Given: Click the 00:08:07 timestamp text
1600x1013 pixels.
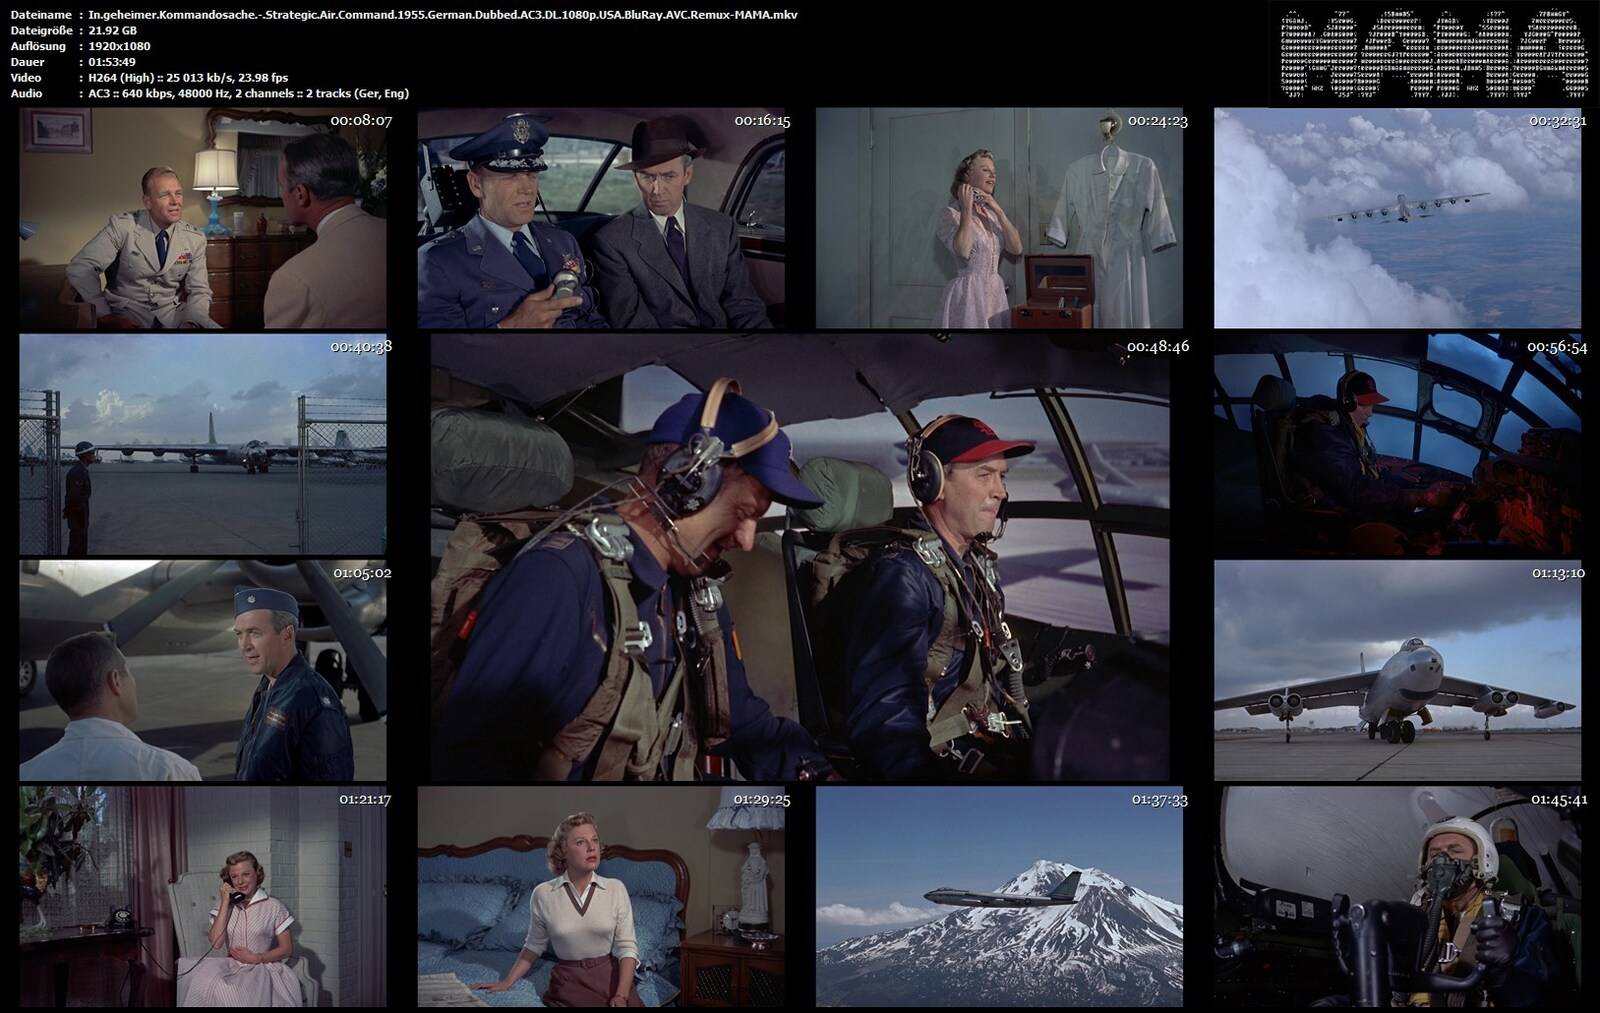Looking at the screenshot, I should tap(361, 121).
